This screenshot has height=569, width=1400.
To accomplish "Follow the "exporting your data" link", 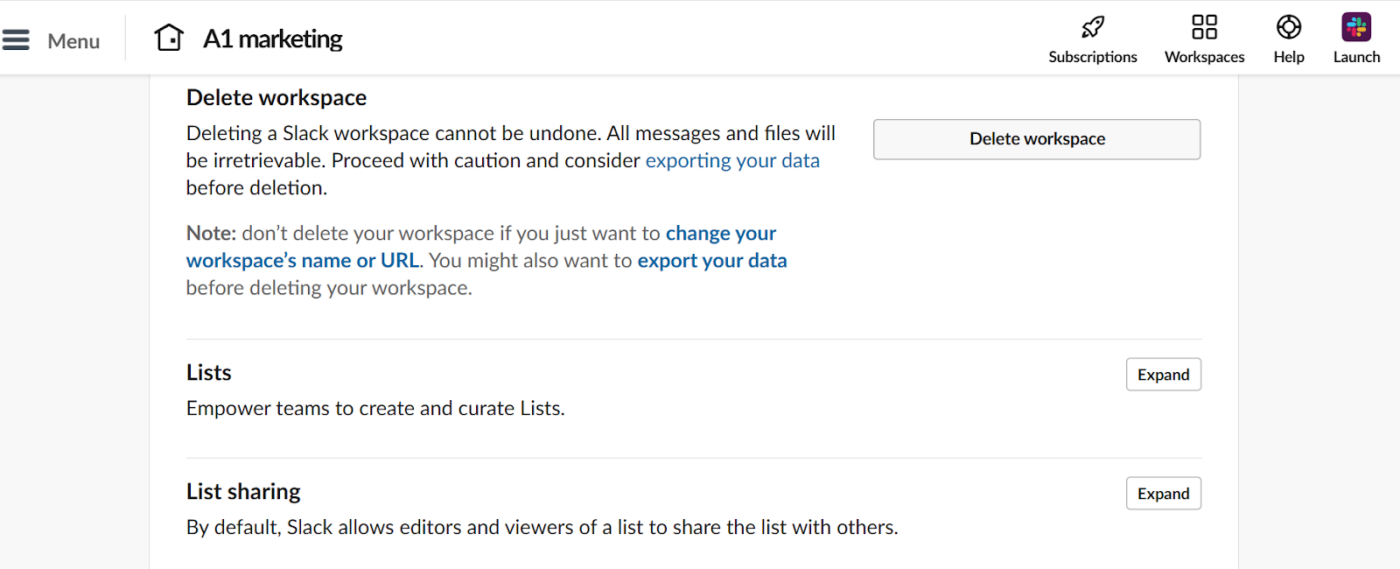I will coord(732,161).
